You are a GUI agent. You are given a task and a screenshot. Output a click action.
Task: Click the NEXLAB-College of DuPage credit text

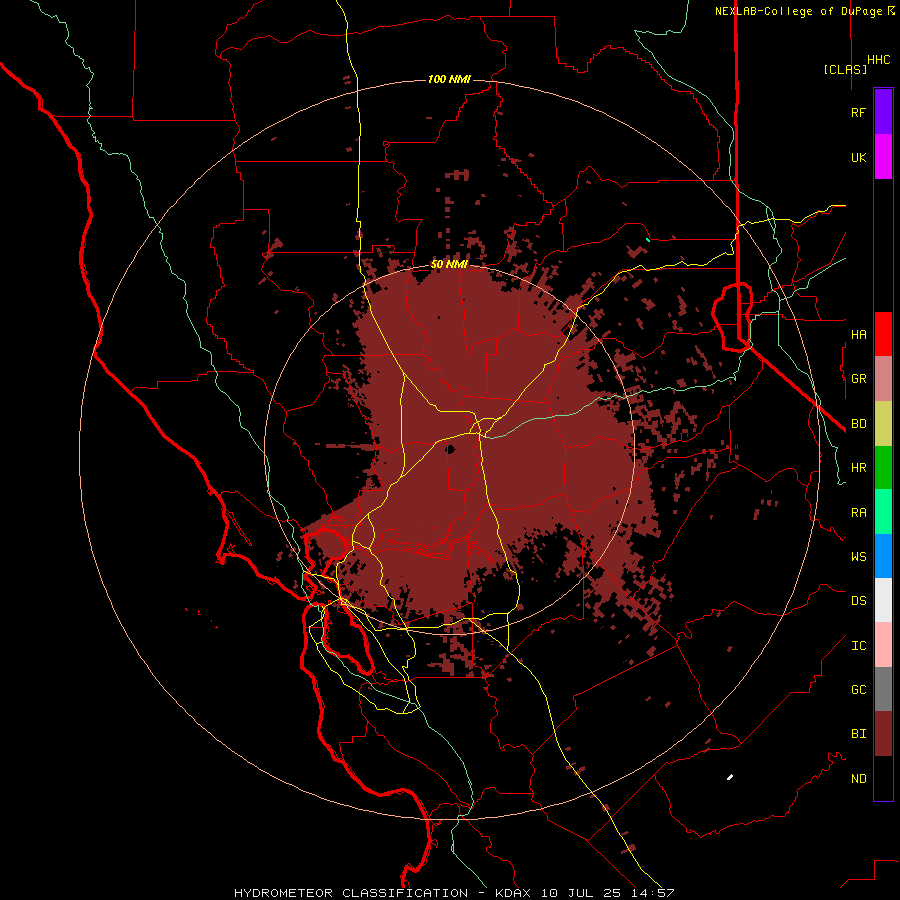point(798,11)
